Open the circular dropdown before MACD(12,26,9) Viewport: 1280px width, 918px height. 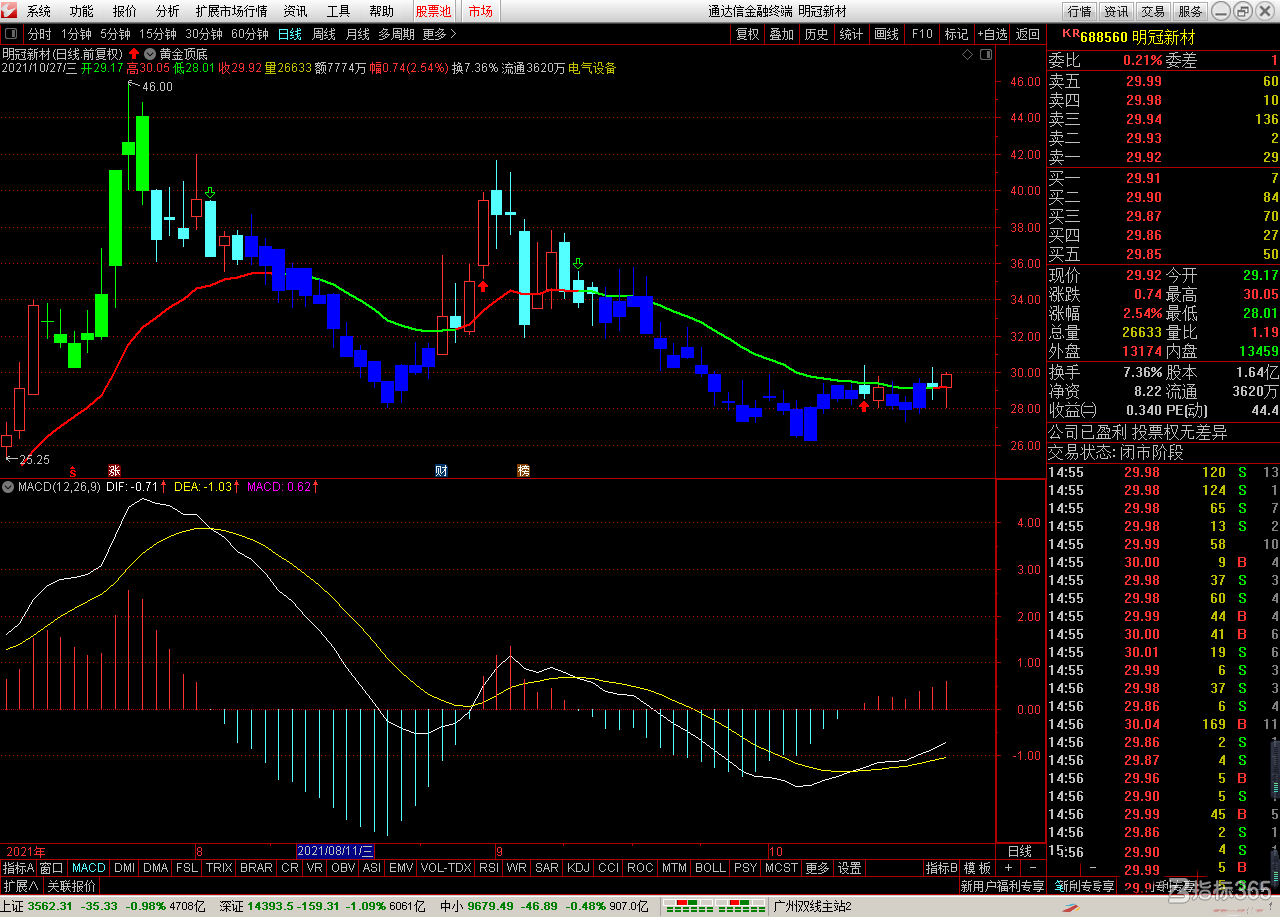point(8,487)
